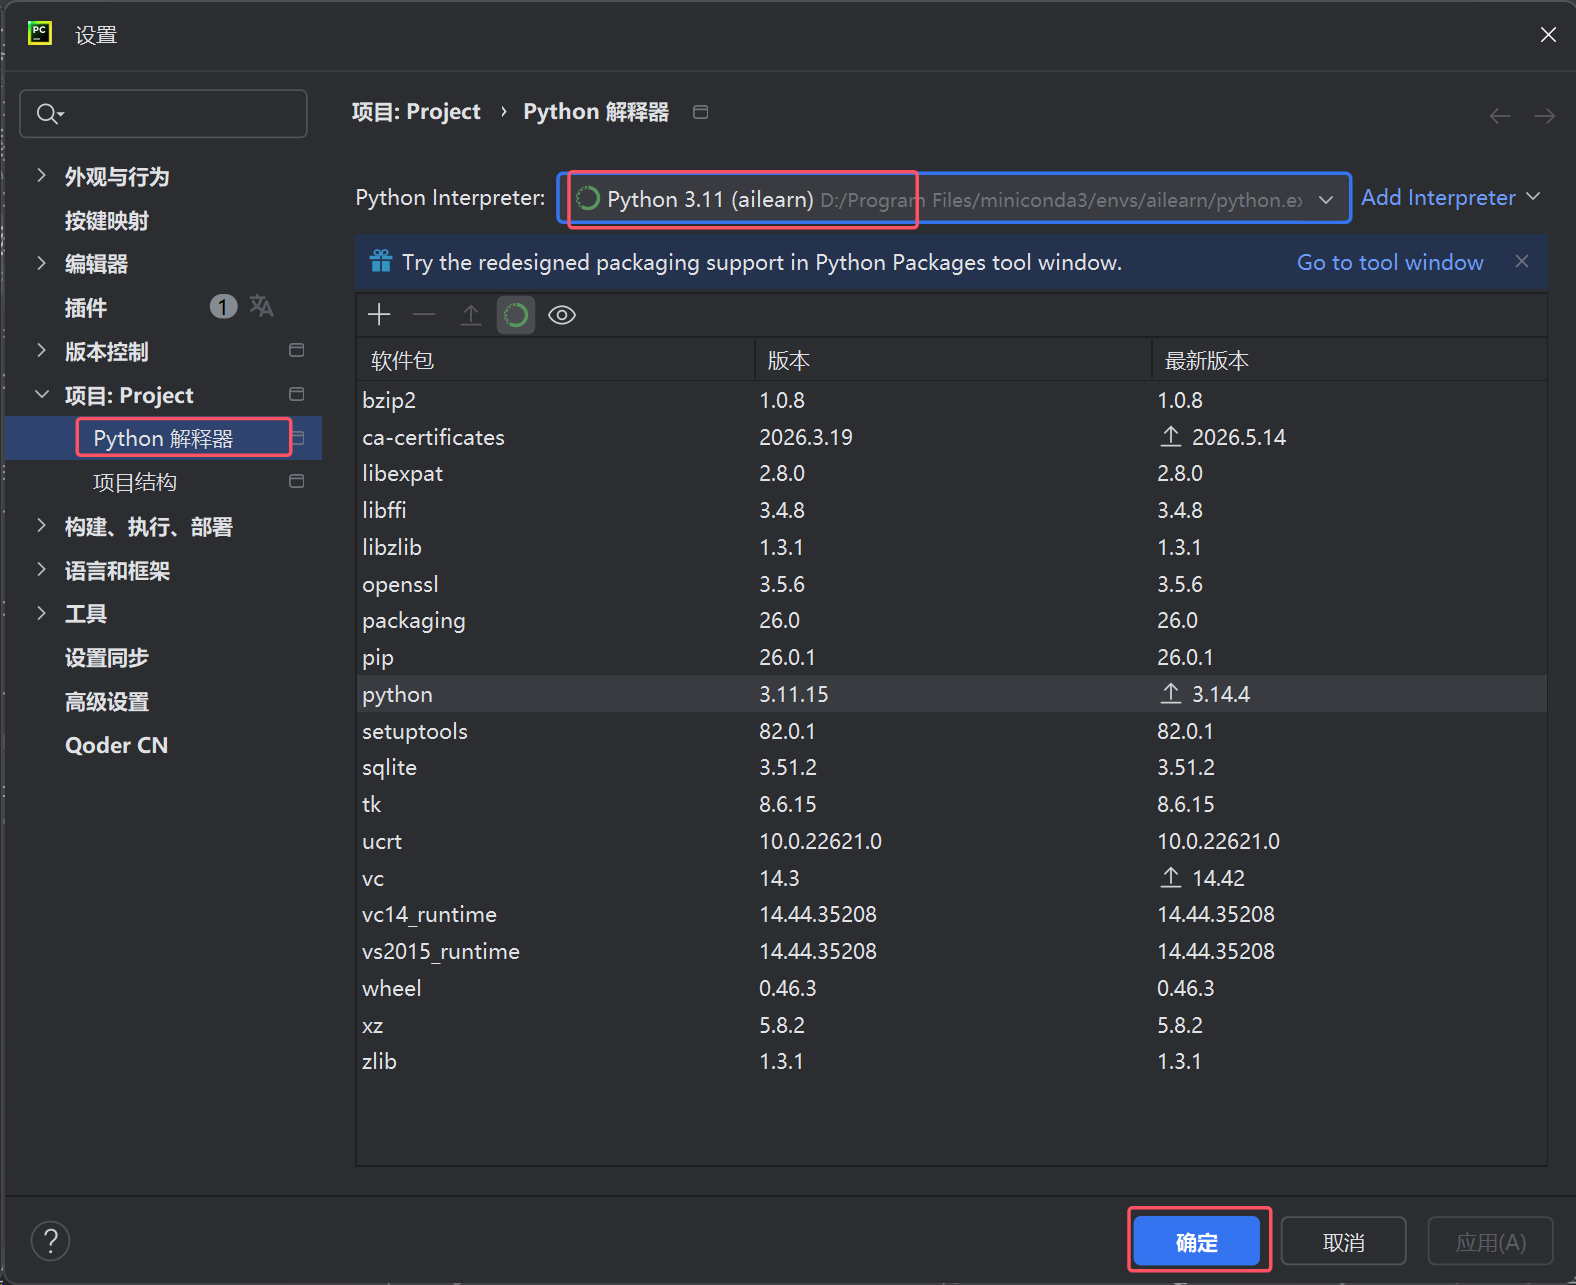Image resolution: width=1576 pixels, height=1285 pixels.
Task: Click the gift icon in the banner
Action: (x=381, y=261)
